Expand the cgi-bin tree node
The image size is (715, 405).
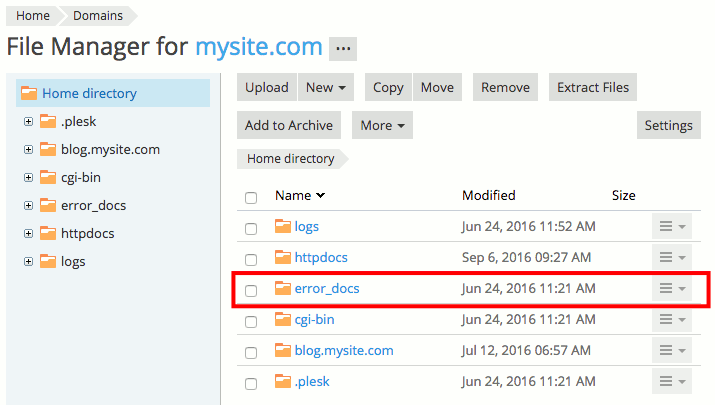pos(28,177)
